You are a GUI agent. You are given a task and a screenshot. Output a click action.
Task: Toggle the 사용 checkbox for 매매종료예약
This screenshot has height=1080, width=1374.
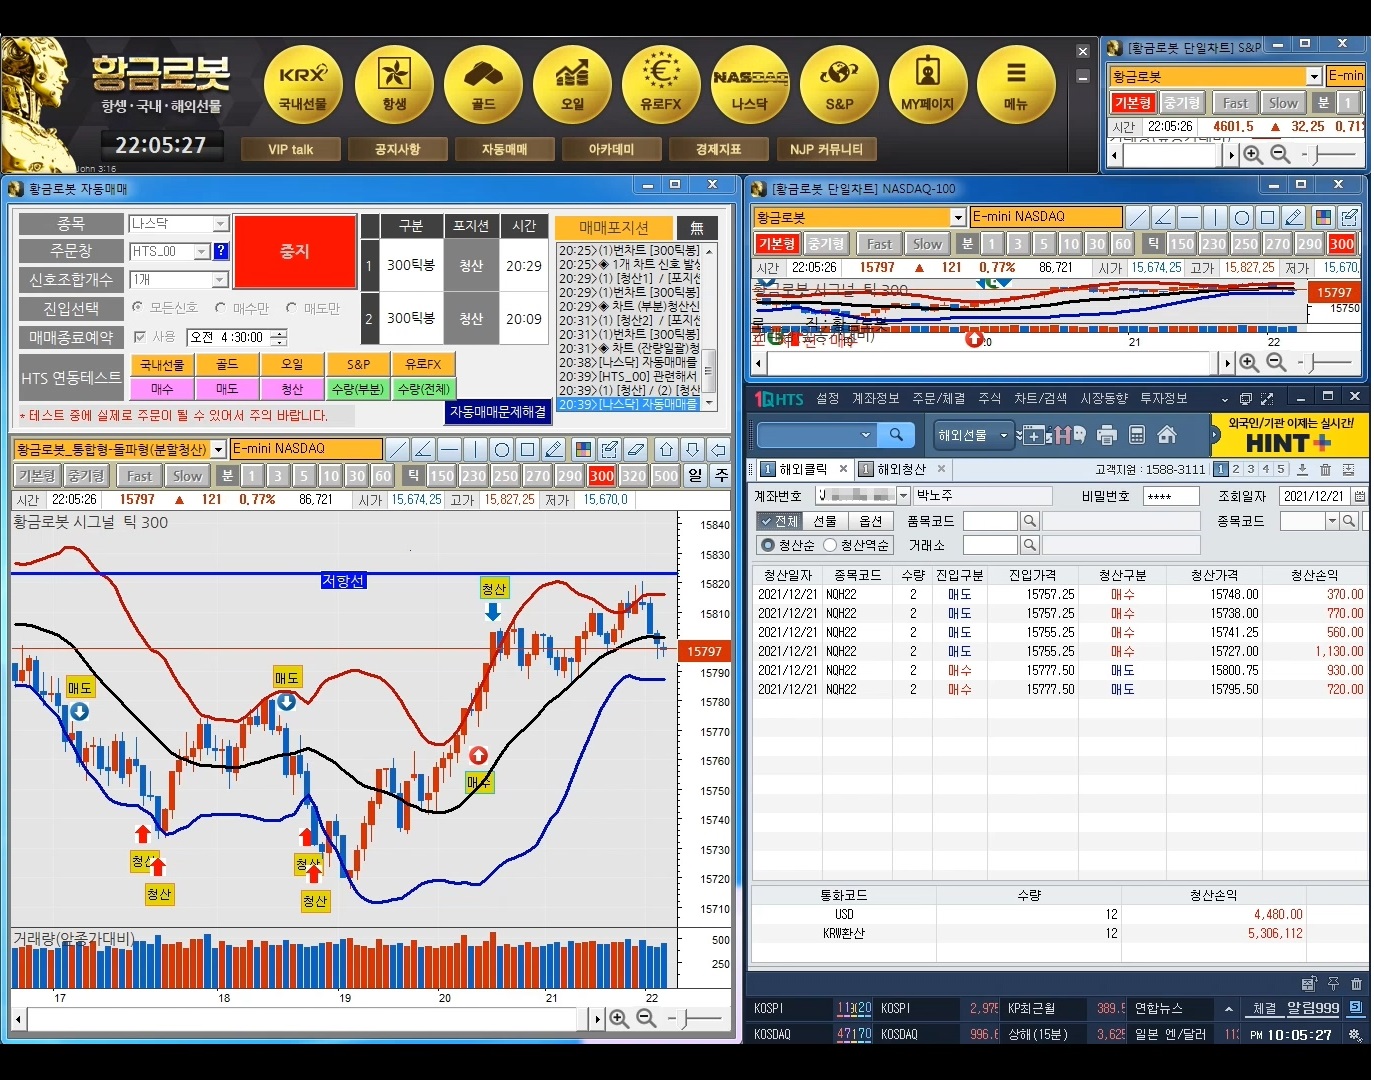(x=140, y=337)
